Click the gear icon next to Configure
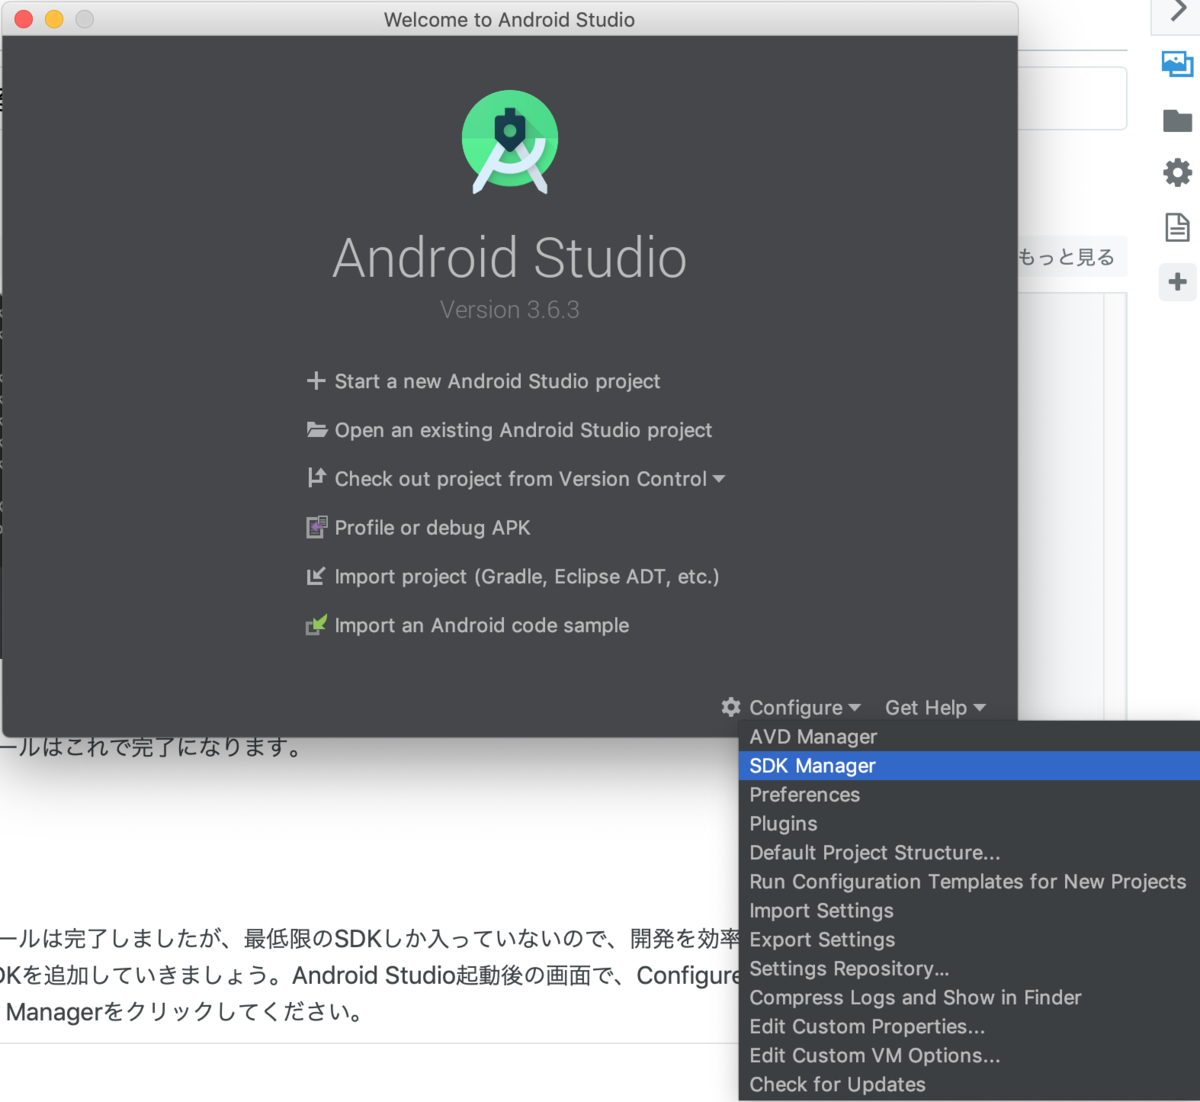This screenshot has width=1200, height=1102. pyautogui.click(x=731, y=707)
